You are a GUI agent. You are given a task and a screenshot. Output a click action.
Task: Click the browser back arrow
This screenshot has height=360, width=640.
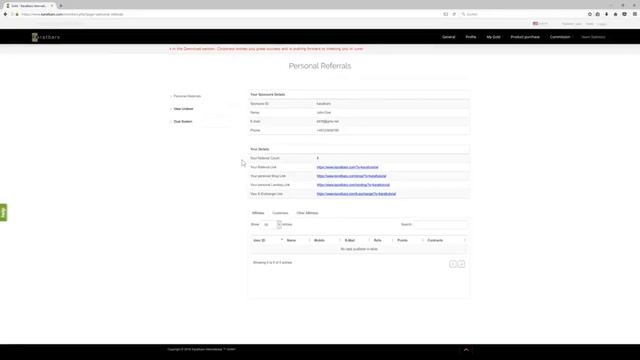[x=5, y=14]
